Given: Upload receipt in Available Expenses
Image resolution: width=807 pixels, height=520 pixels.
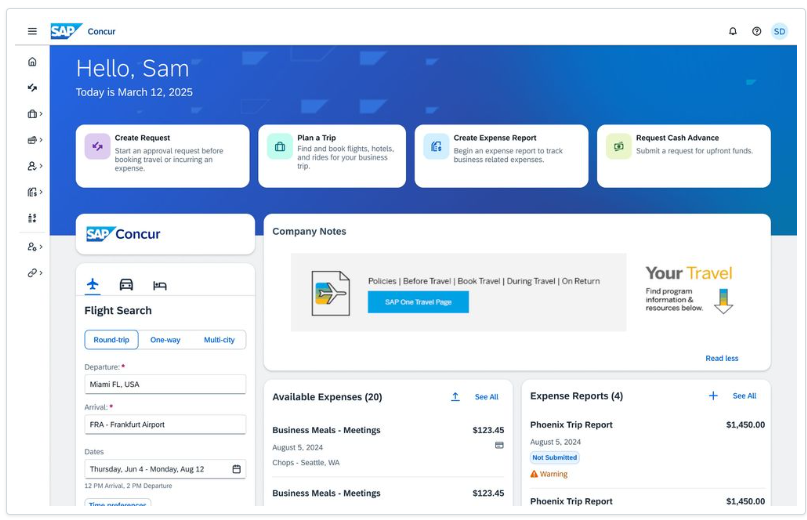Looking at the screenshot, I should click(x=455, y=397).
